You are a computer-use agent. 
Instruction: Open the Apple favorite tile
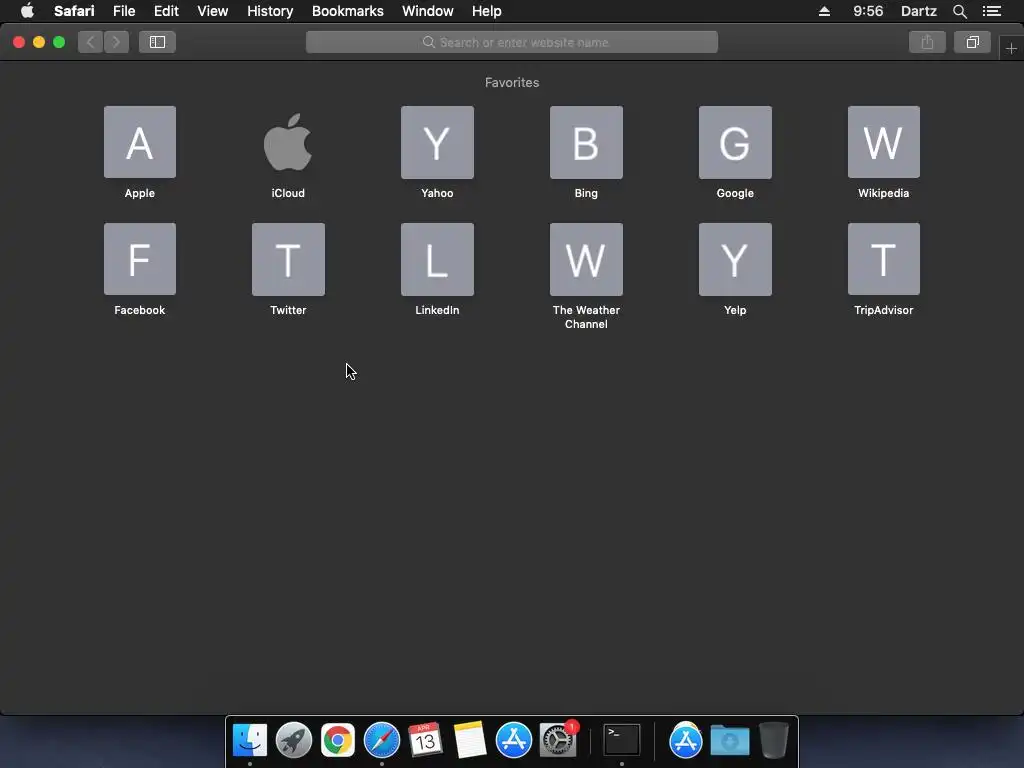click(x=140, y=142)
